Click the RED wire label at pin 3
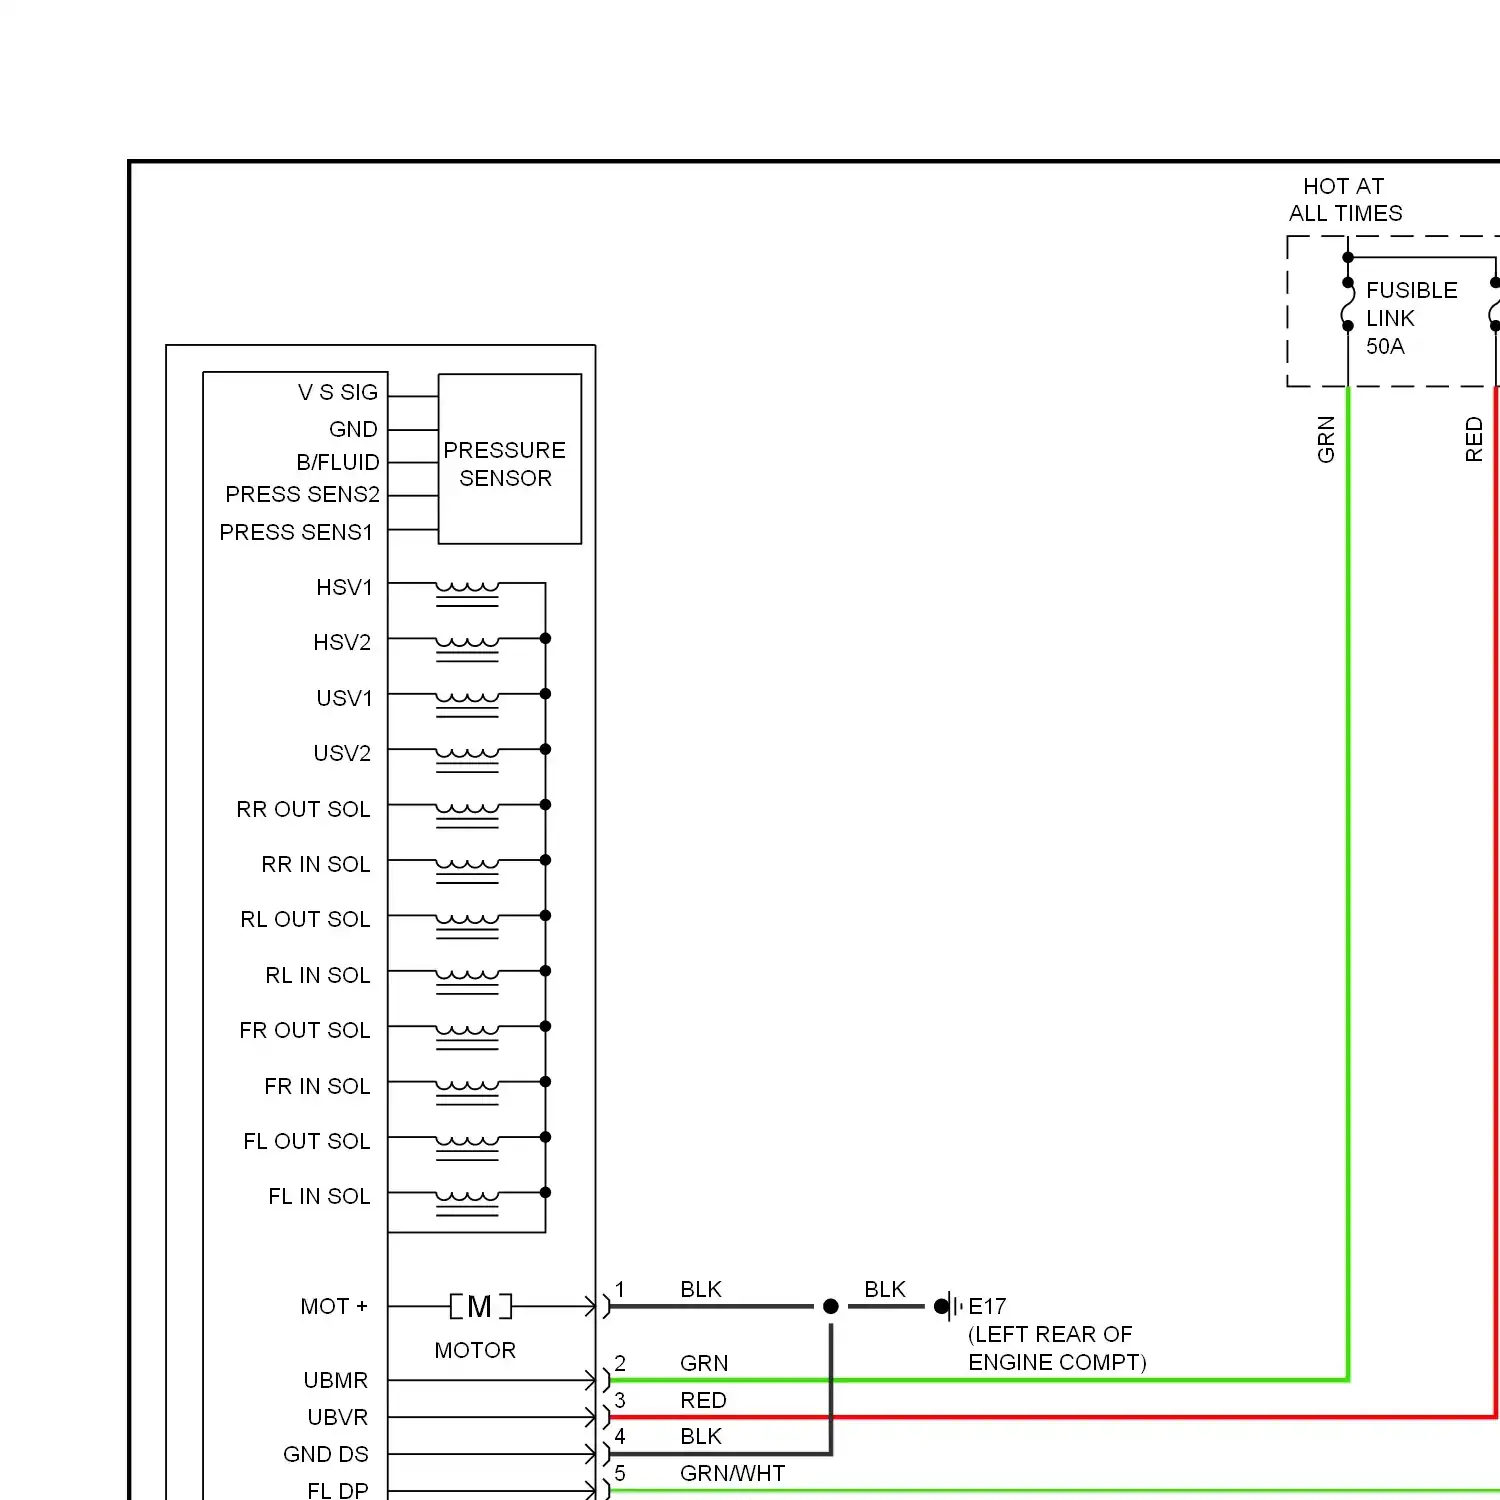1500x1500 pixels. pos(703,1400)
